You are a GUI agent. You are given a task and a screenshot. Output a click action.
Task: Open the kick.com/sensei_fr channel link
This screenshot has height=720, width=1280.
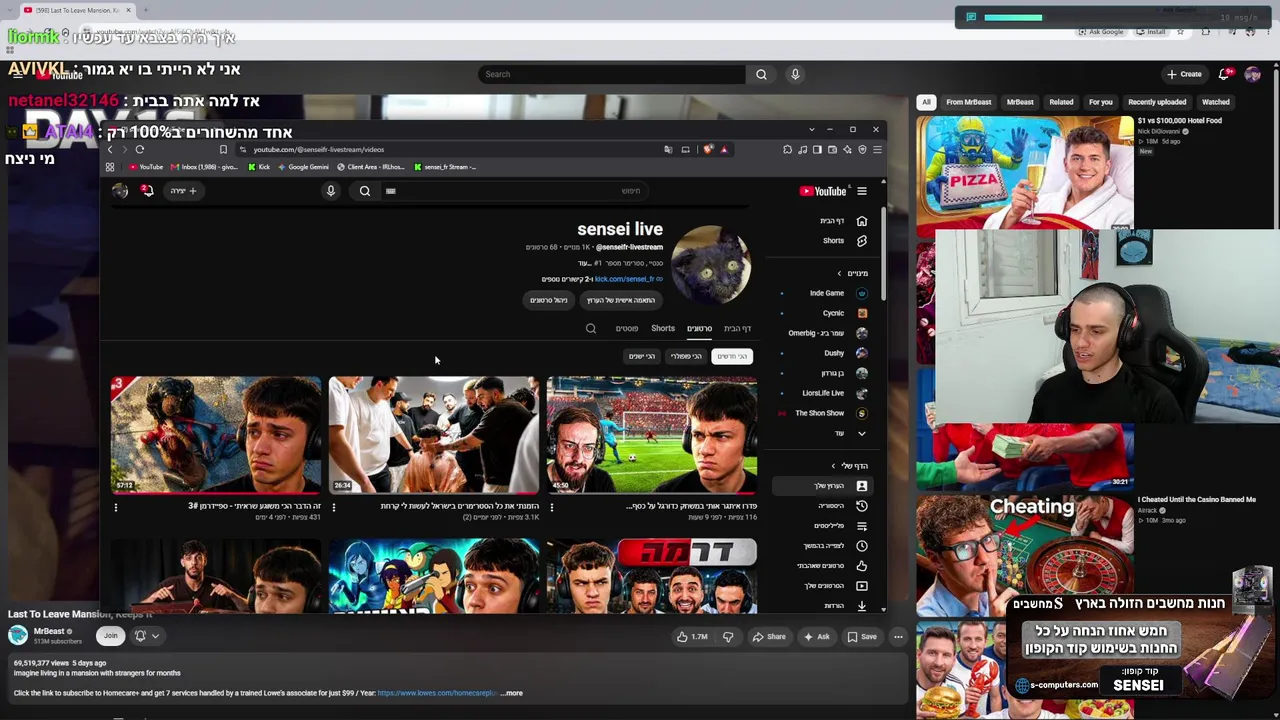(x=624, y=279)
